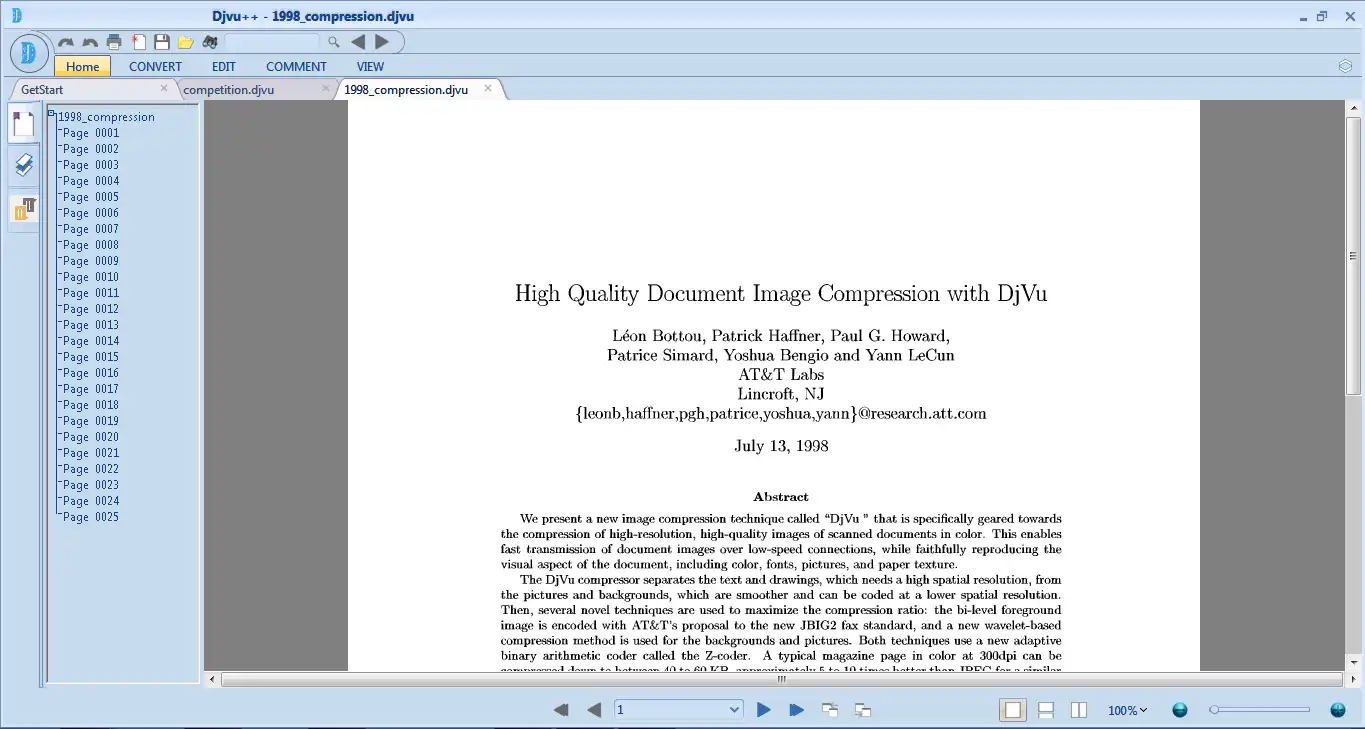Click the magnifier search icon

click(334, 42)
